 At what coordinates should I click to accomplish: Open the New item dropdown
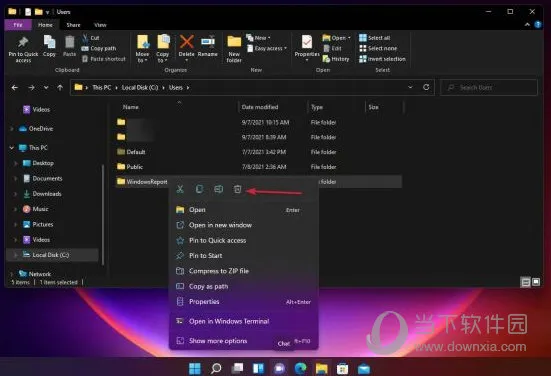(x=258, y=38)
